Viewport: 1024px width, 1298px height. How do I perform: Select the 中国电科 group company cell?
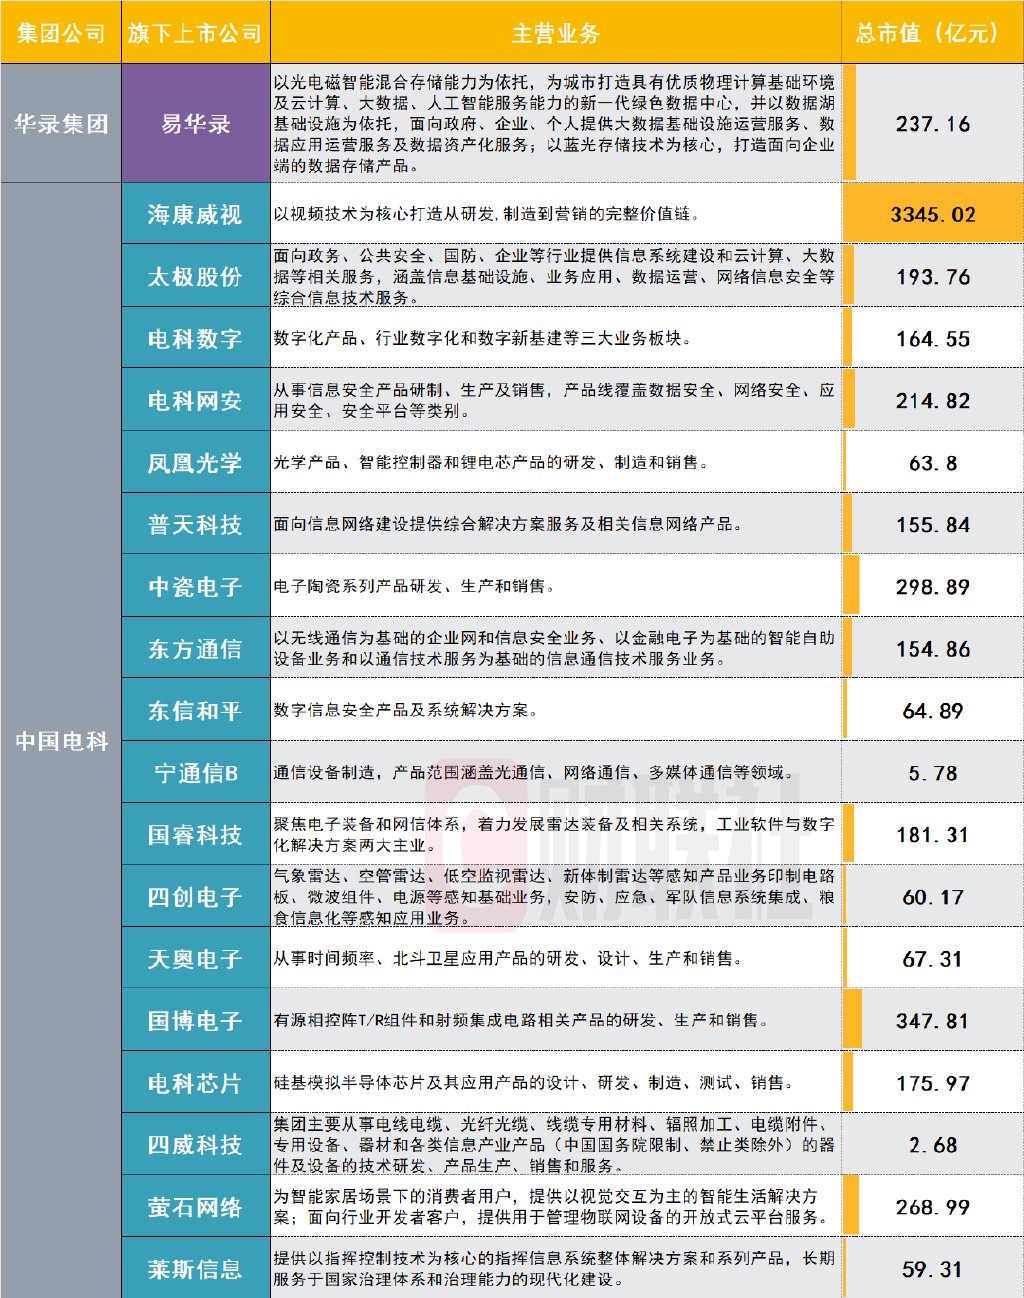click(61, 740)
